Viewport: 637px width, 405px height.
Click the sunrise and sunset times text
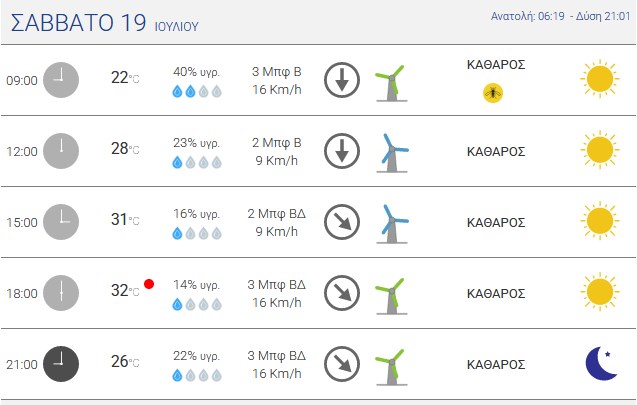coord(560,16)
